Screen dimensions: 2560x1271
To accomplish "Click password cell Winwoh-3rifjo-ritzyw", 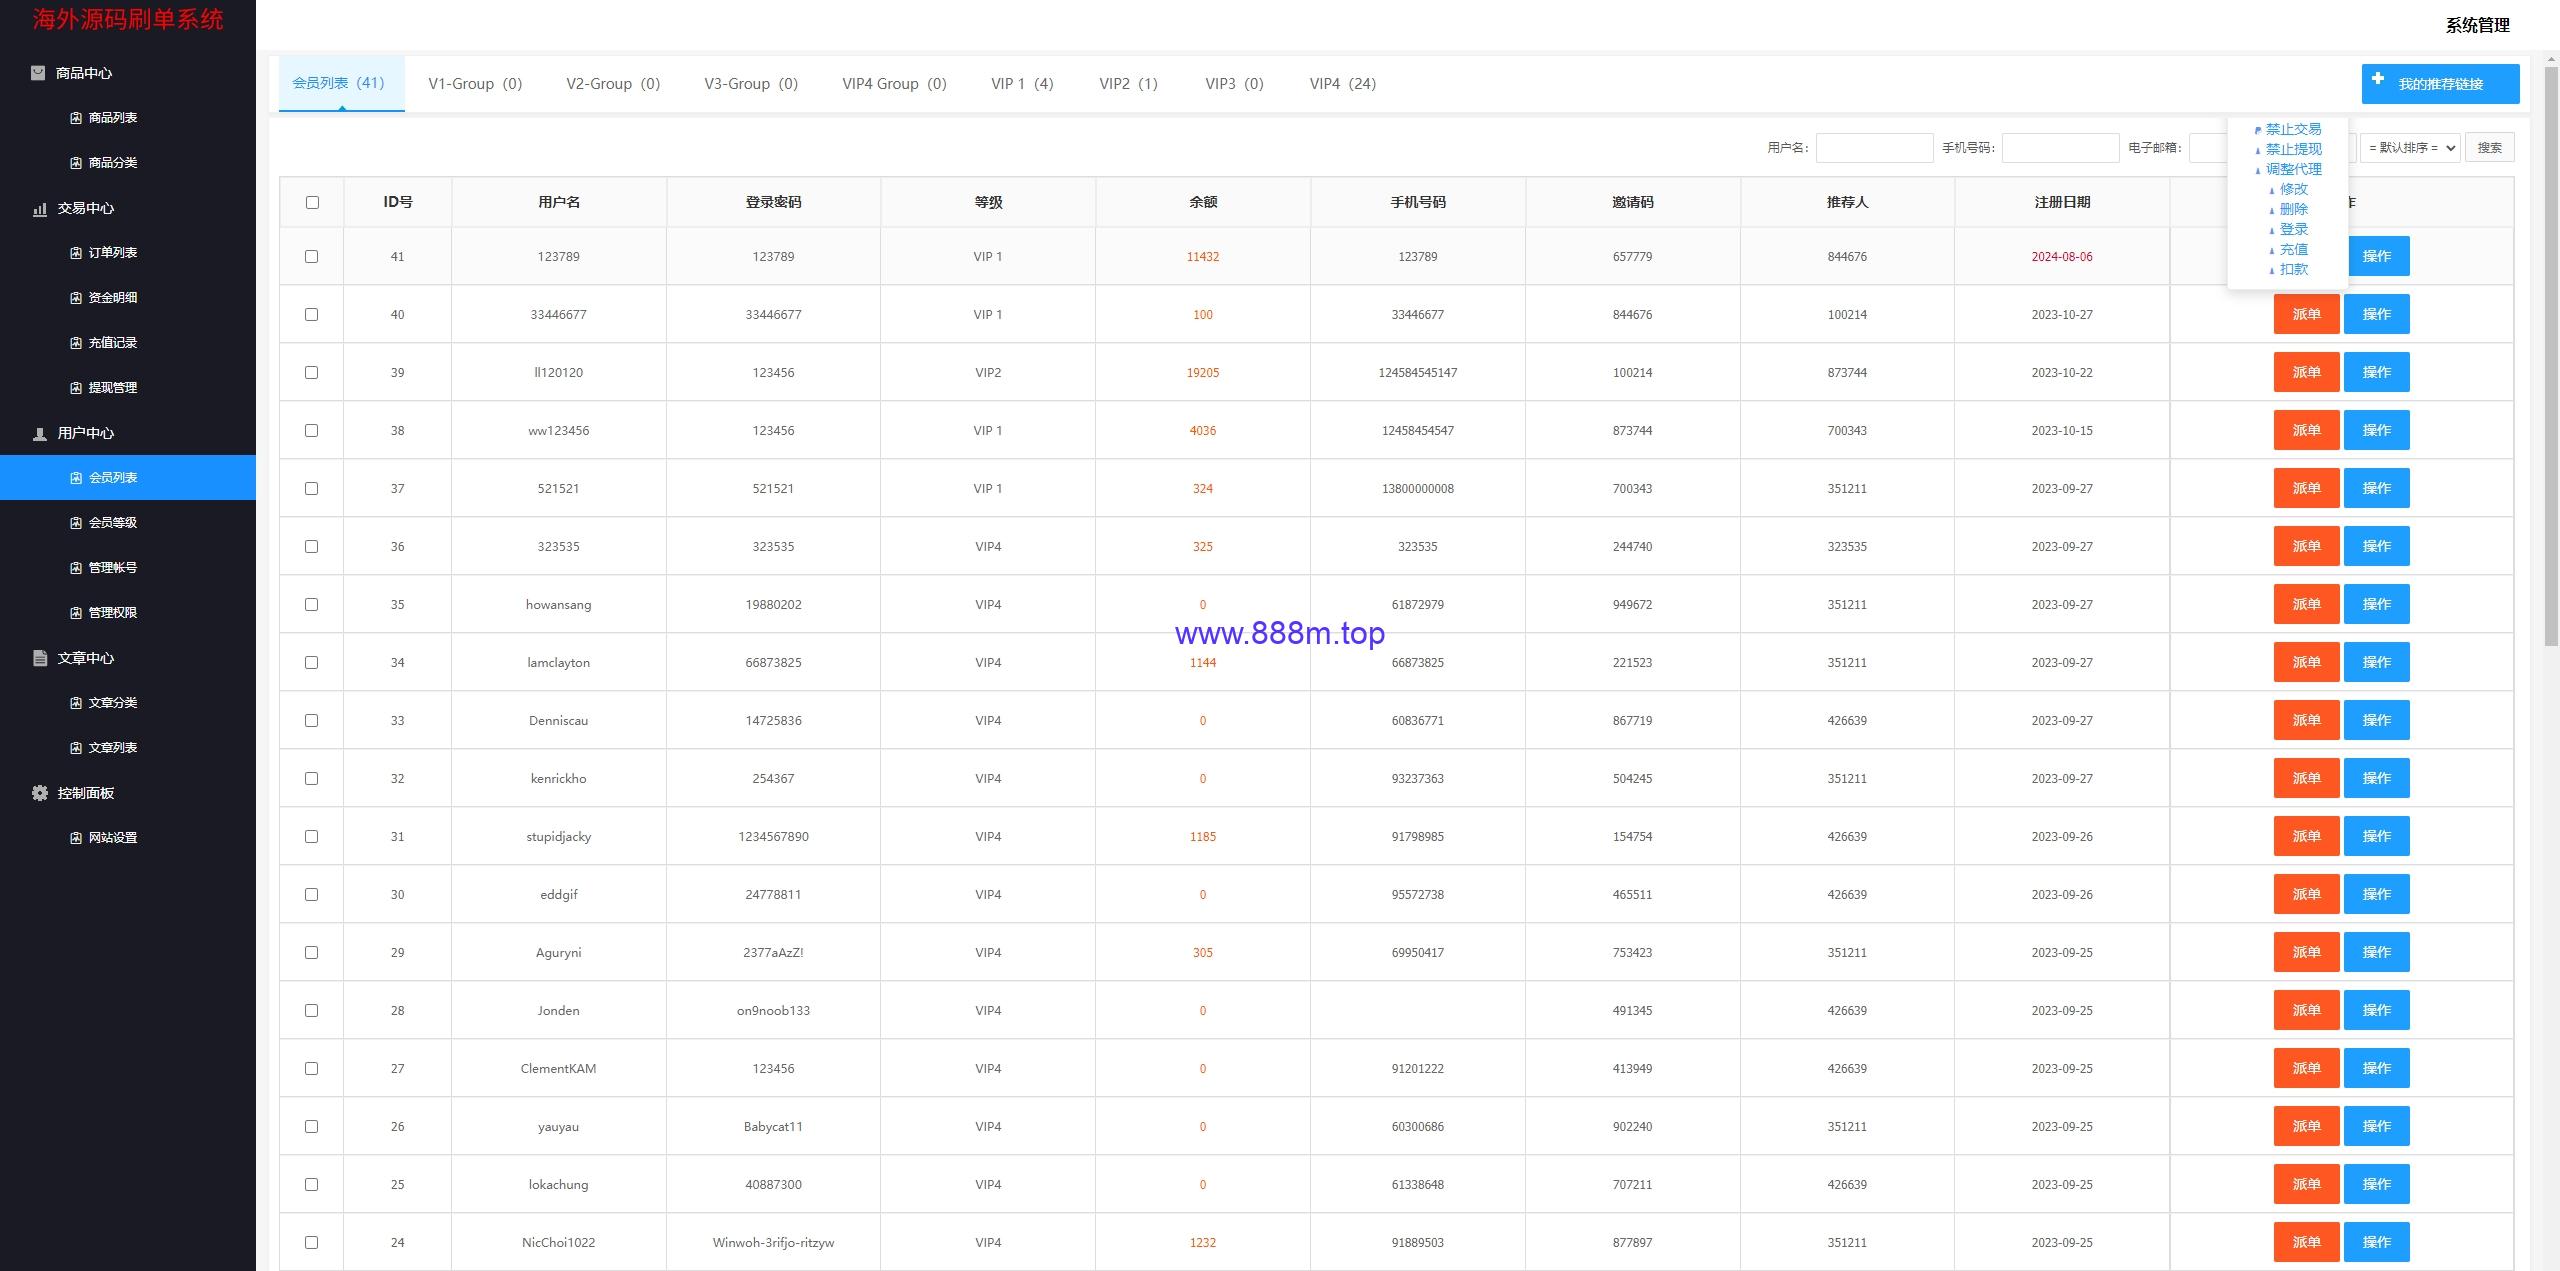I will (773, 1243).
